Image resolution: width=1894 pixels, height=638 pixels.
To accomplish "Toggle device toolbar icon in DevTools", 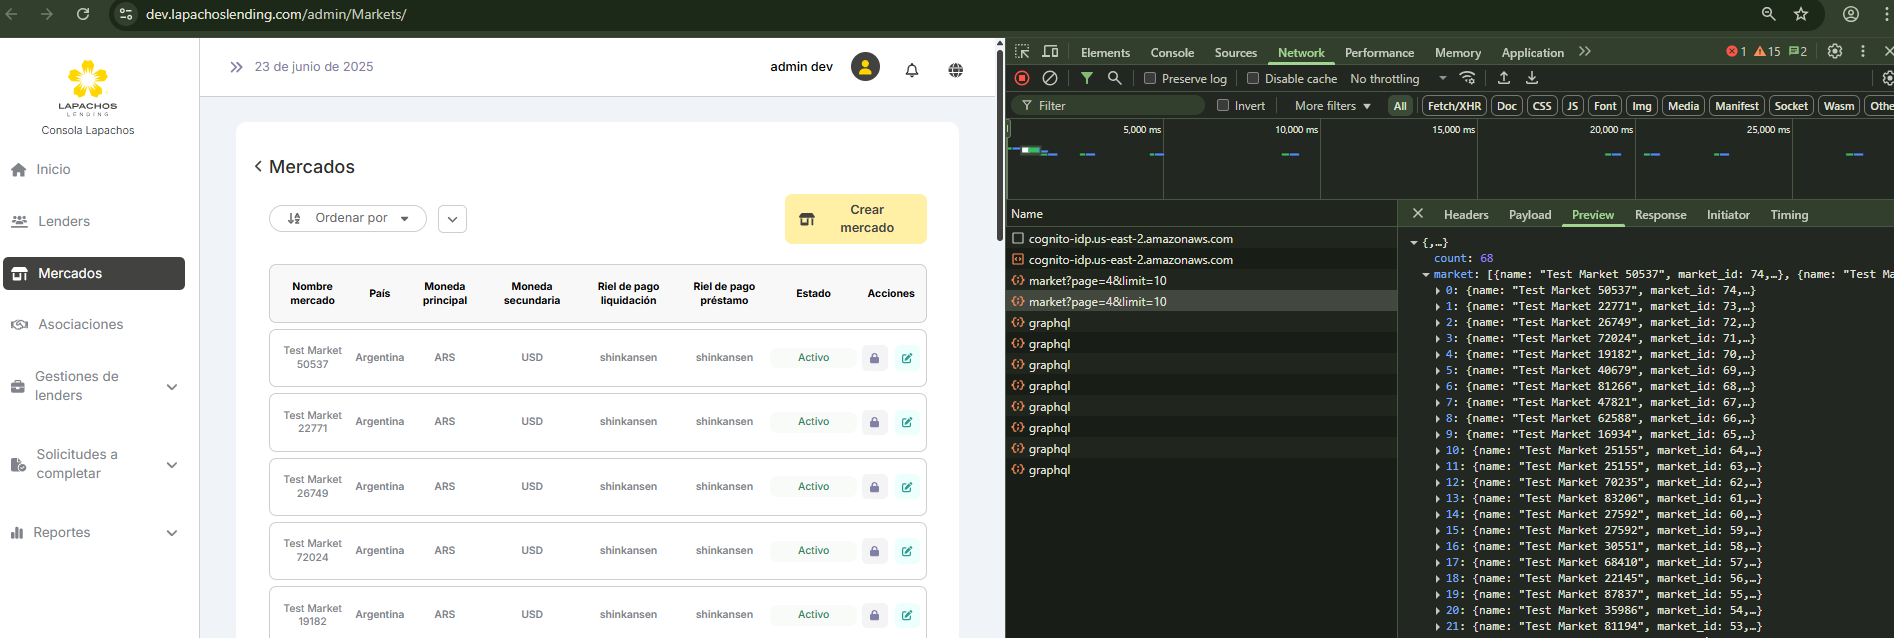I will click(1050, 52).
